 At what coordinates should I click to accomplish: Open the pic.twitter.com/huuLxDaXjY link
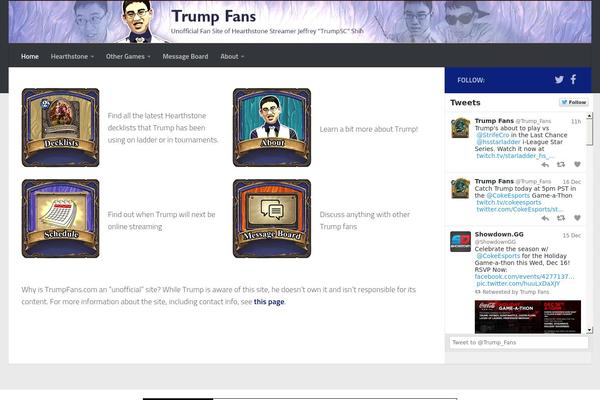click(518, 283)
